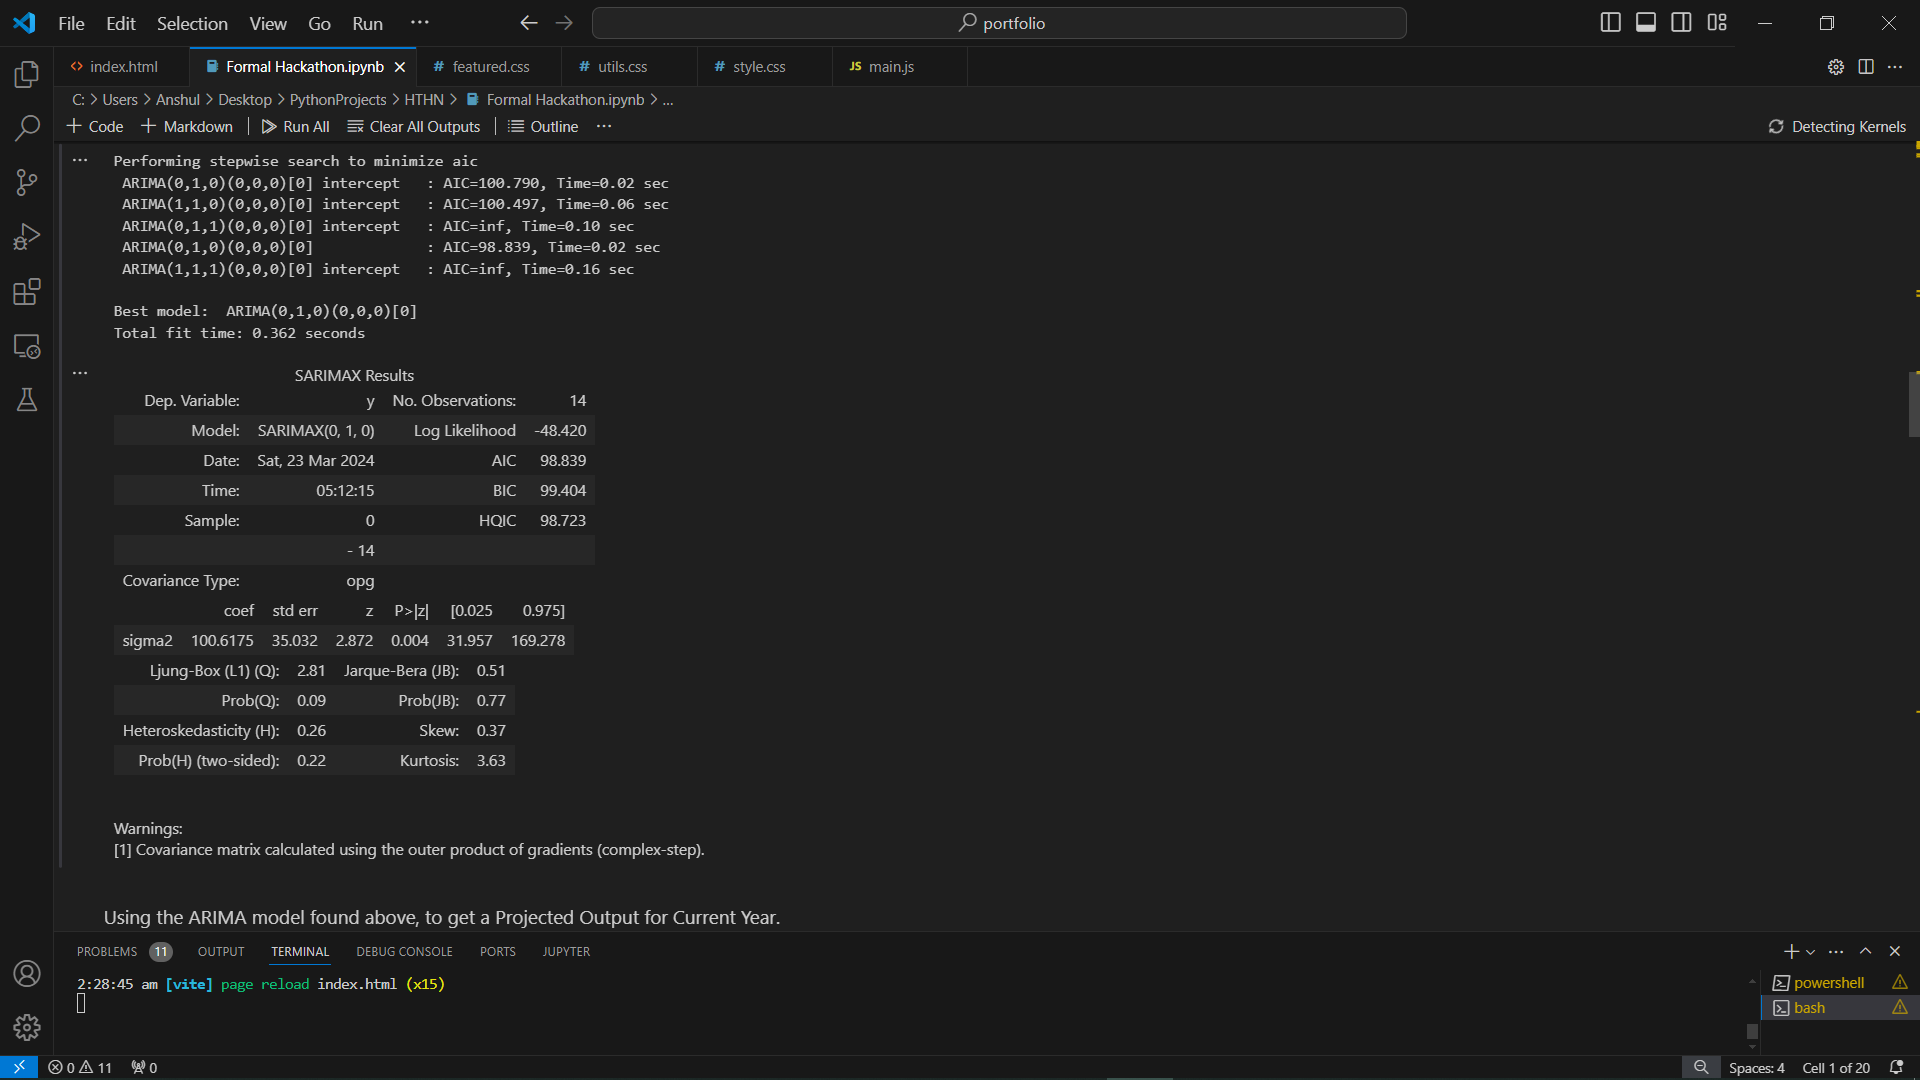Expand hidden menu items ellipsis
The image size is (1920, 1080).
(420, 23)
